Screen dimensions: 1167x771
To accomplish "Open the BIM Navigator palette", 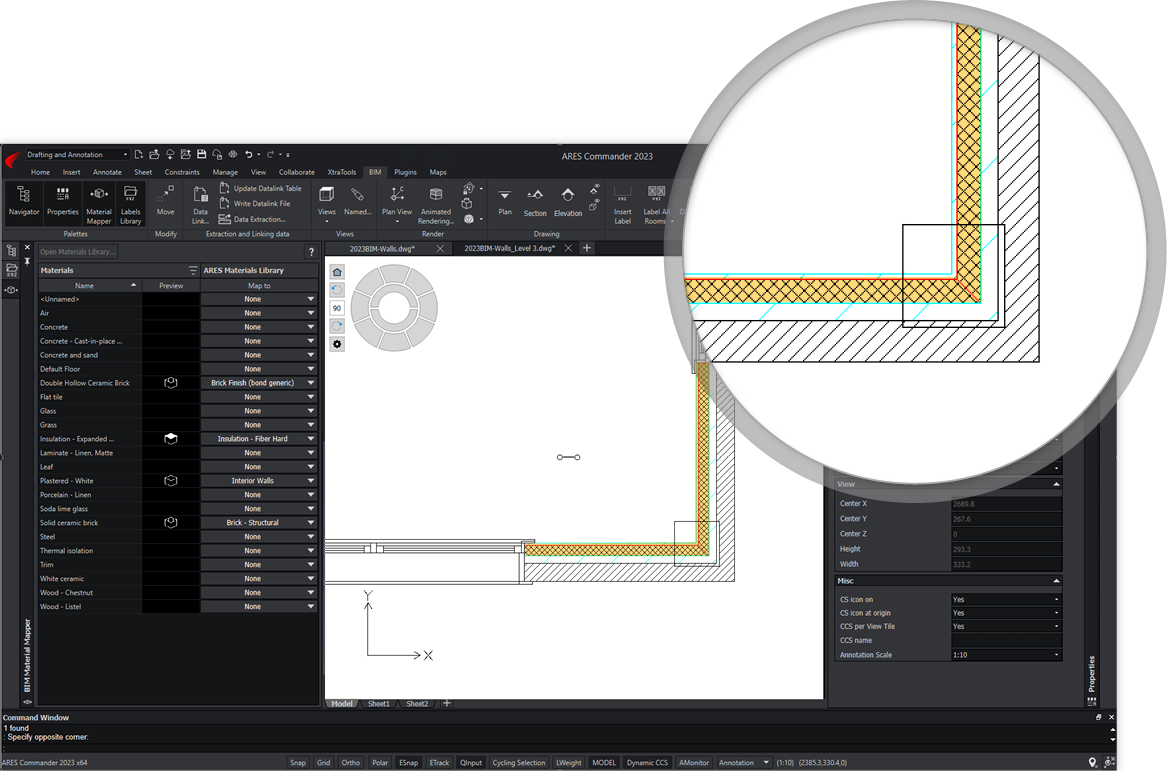I will click(x=24, y=201).
